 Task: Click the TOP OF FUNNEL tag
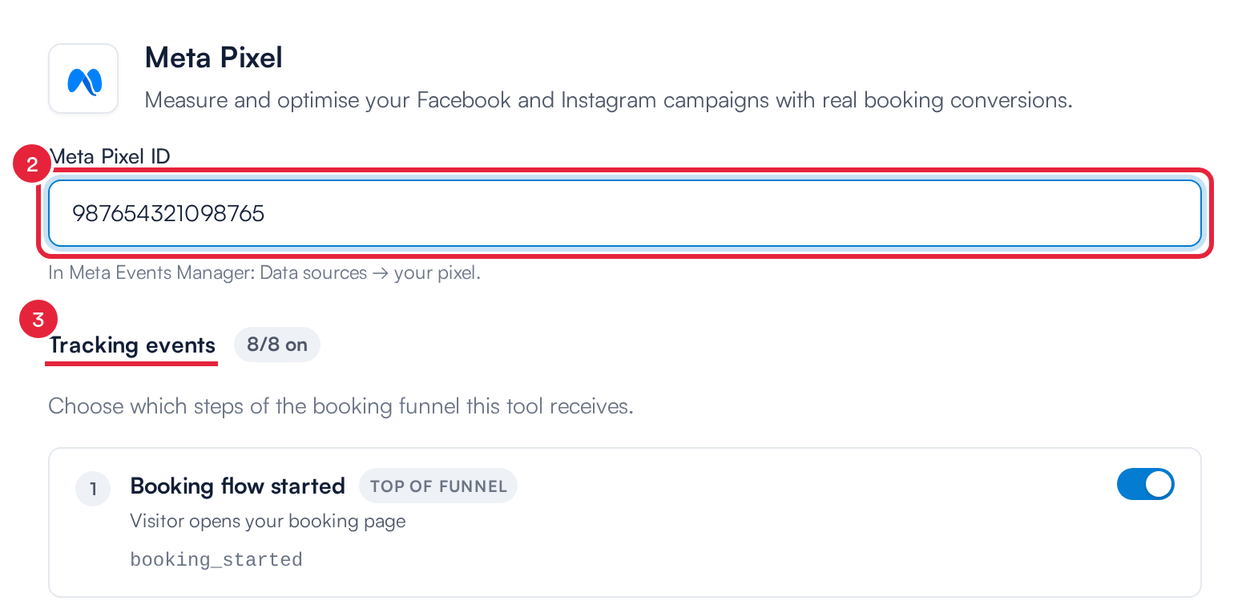[x=438, y=486]
